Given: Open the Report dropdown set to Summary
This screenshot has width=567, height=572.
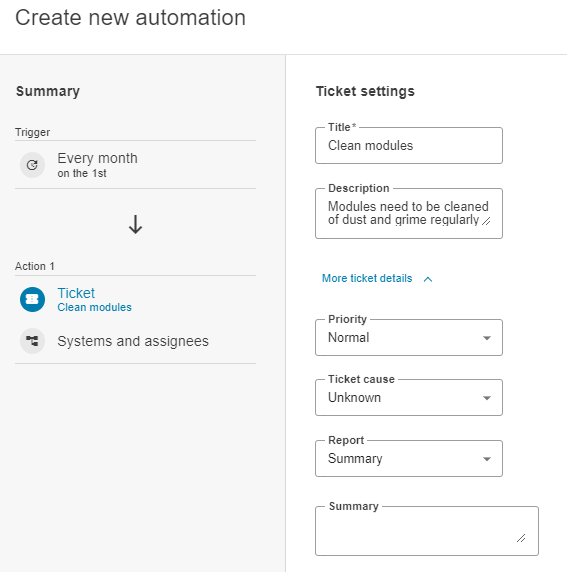Looking at the screenshot, I should [409, 459].
